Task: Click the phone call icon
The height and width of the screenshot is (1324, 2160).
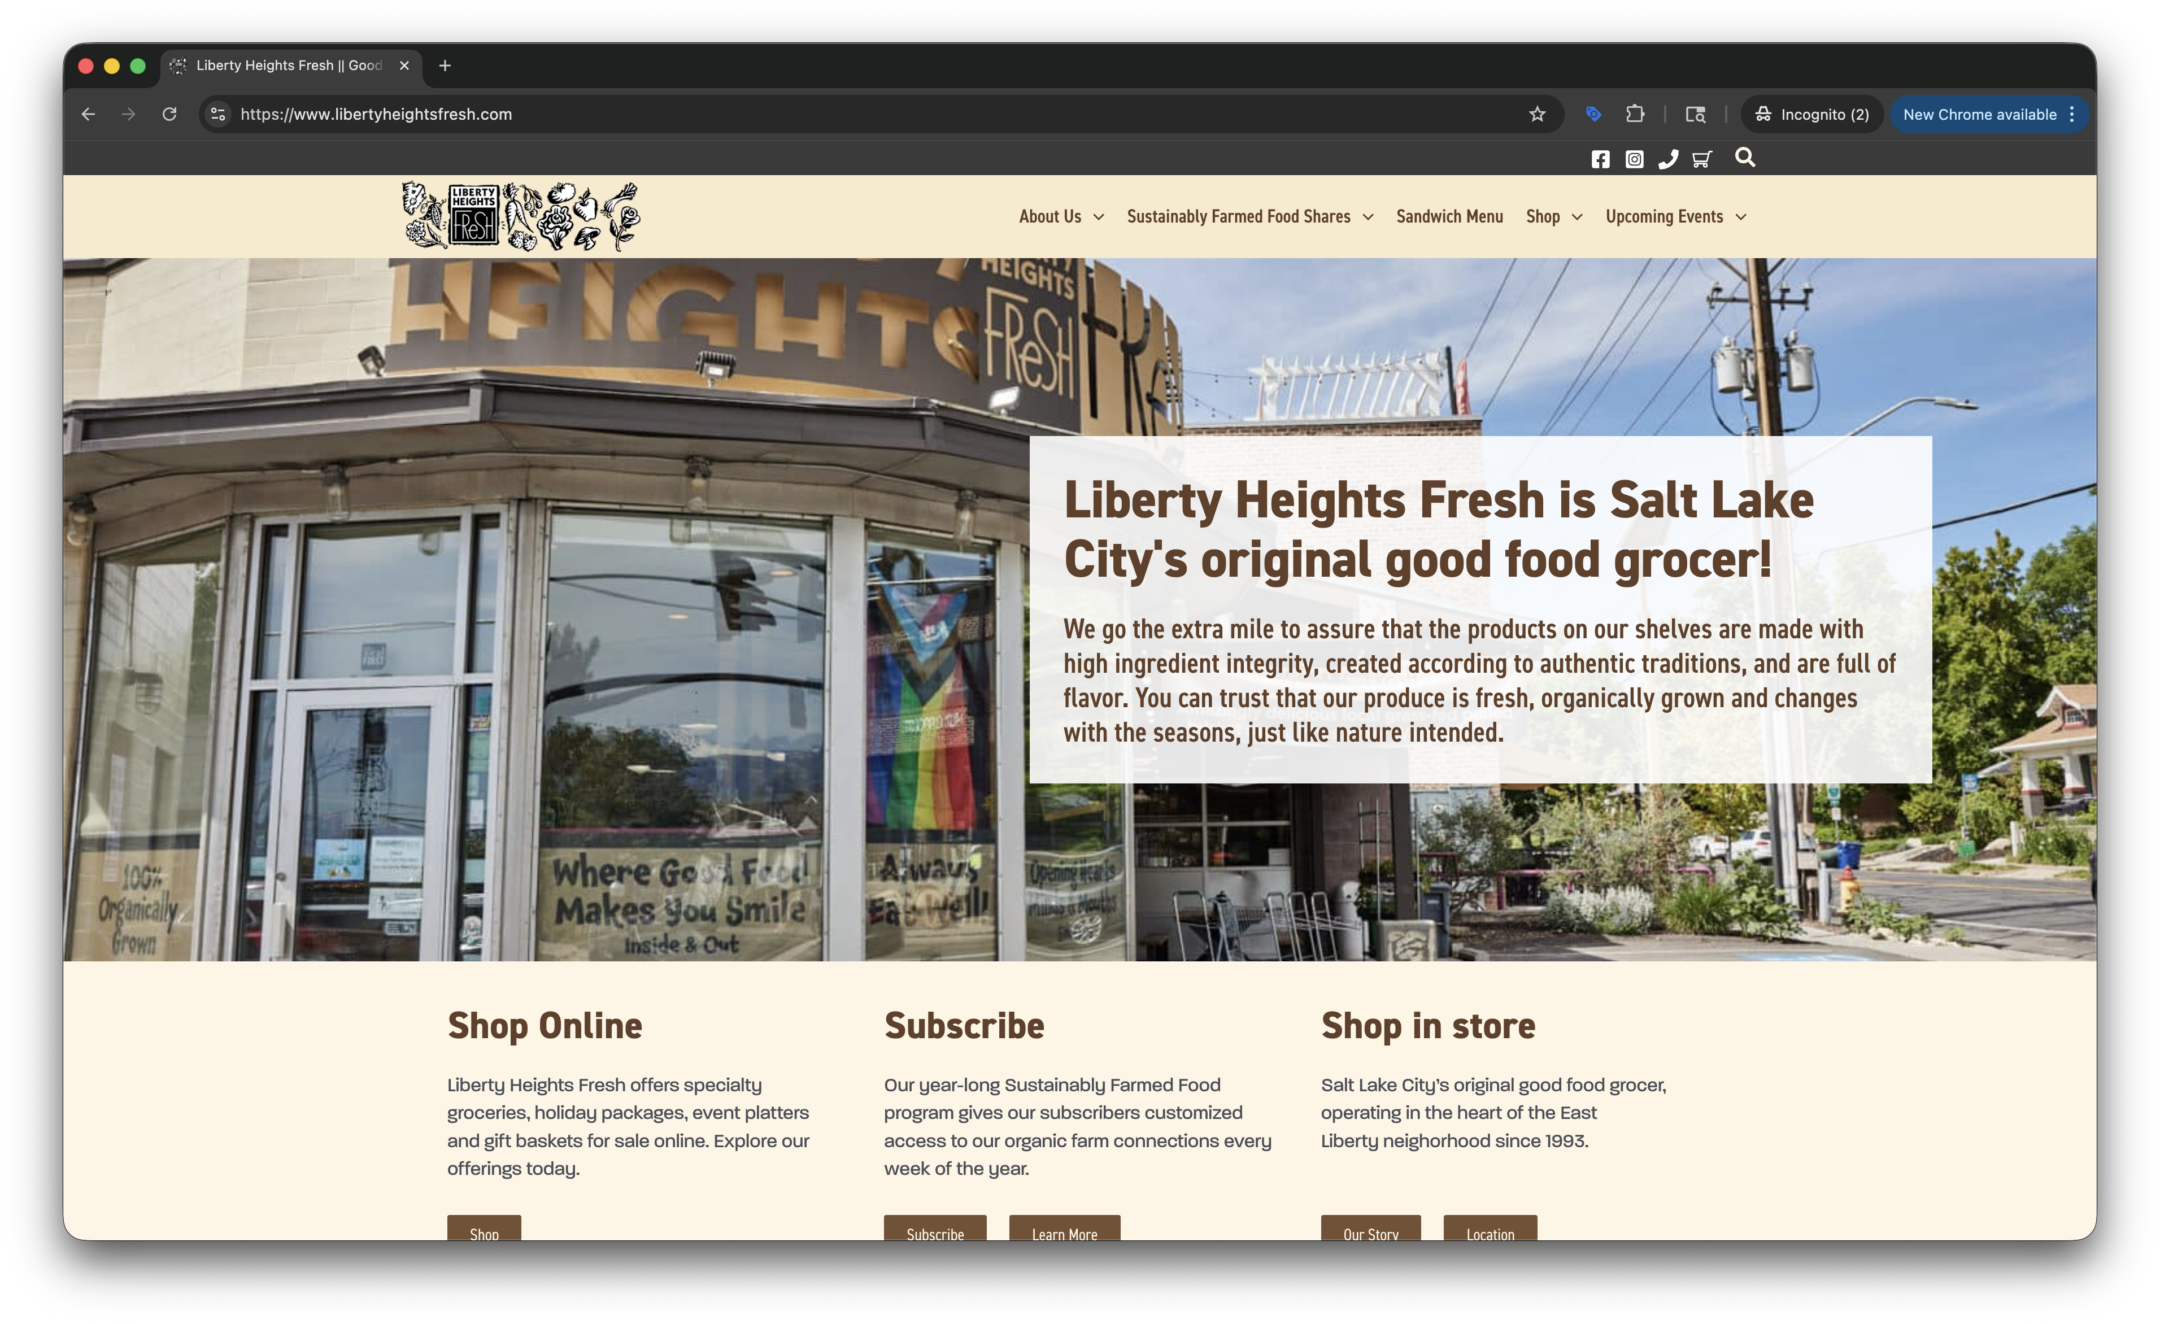Action: pos(1668,159)
